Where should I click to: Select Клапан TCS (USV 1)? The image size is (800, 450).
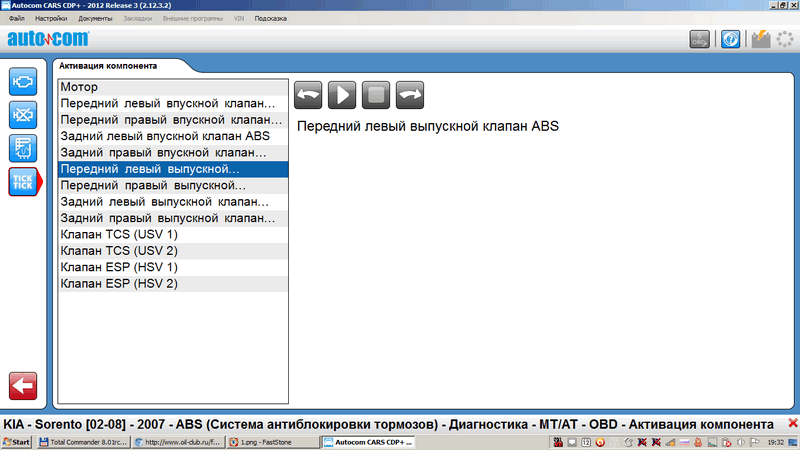coord(173,234)
